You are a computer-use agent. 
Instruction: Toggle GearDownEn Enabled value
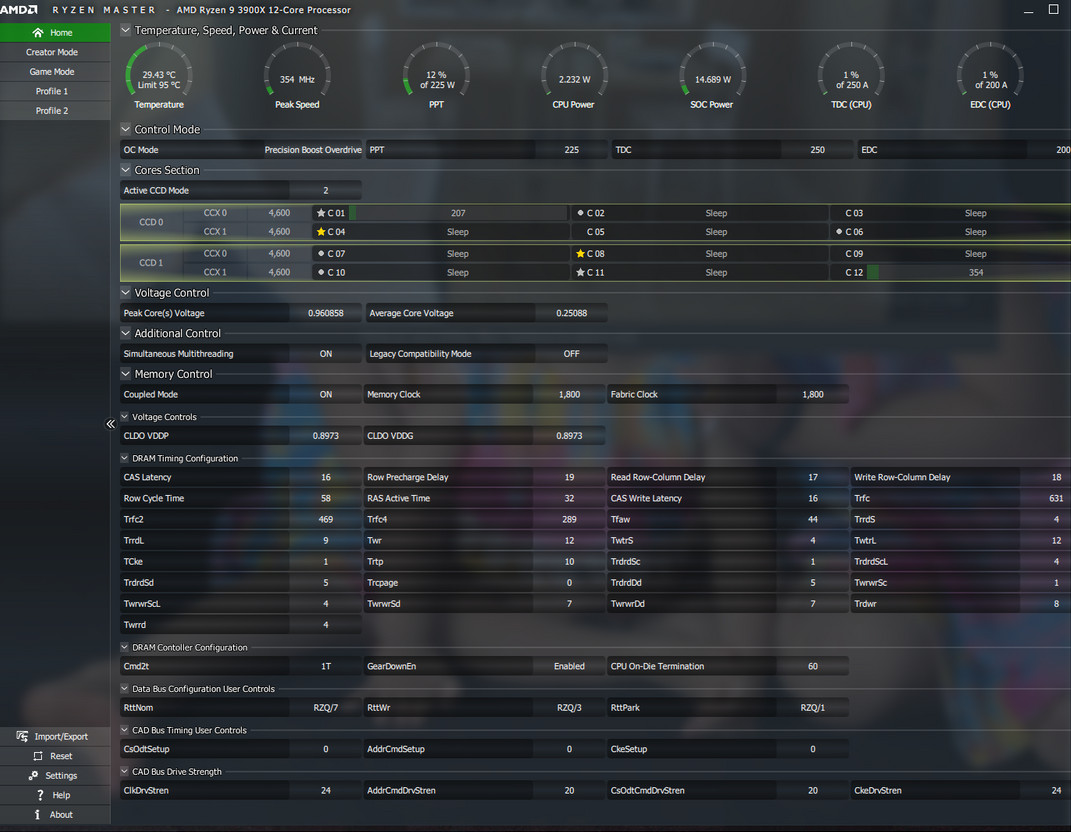point(569,666)
